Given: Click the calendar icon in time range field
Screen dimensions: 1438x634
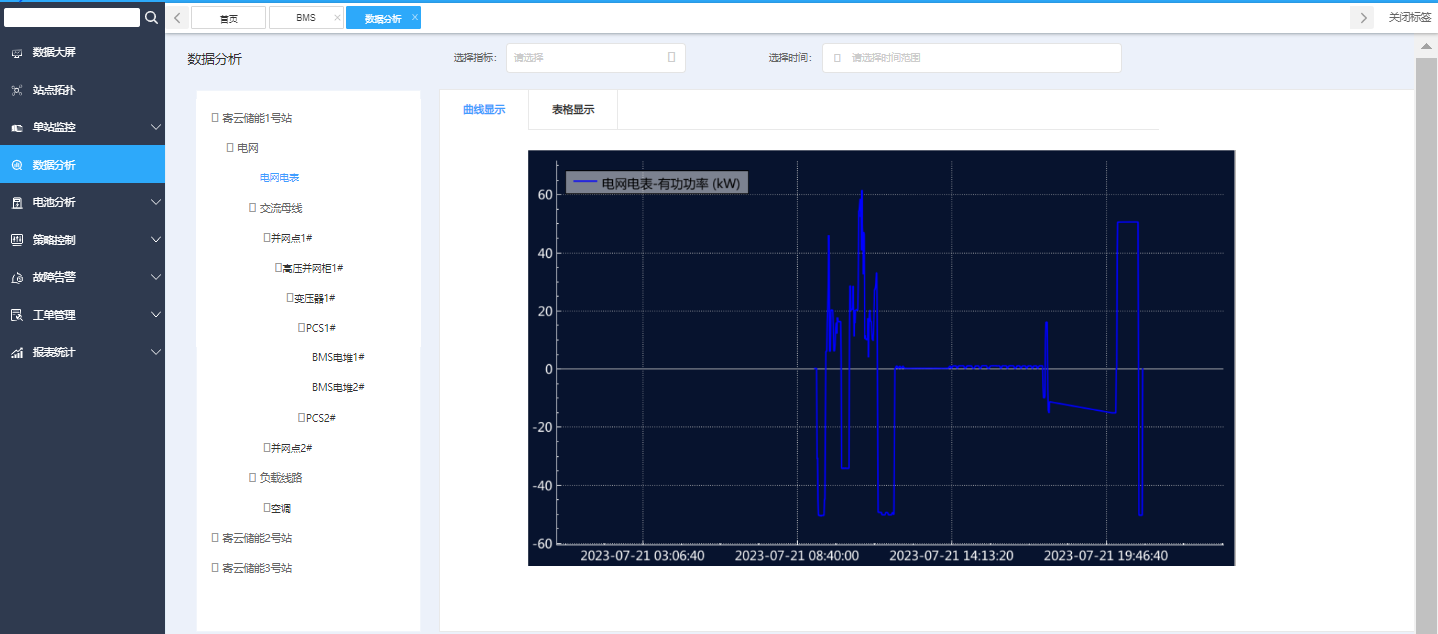Looking at the screenshot, I should click(x=837, y=58).
